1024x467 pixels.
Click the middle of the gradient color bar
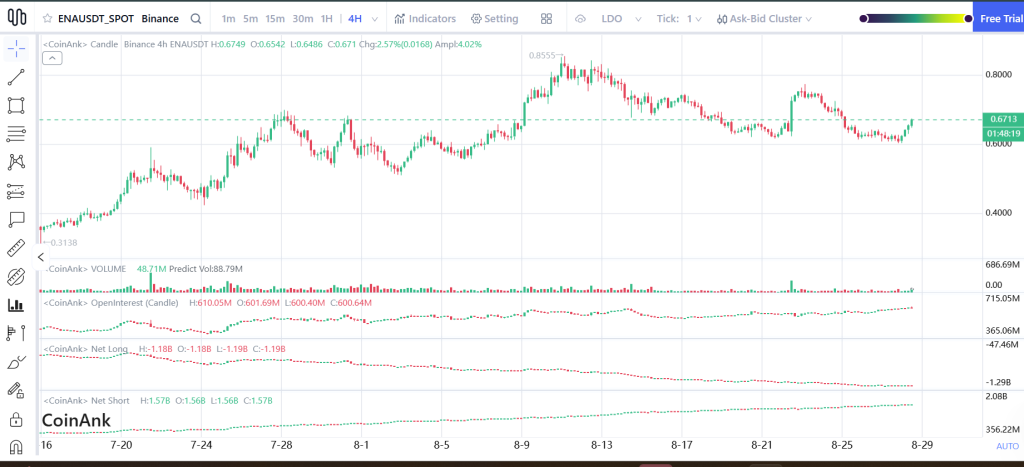click(x=916, y=19)
